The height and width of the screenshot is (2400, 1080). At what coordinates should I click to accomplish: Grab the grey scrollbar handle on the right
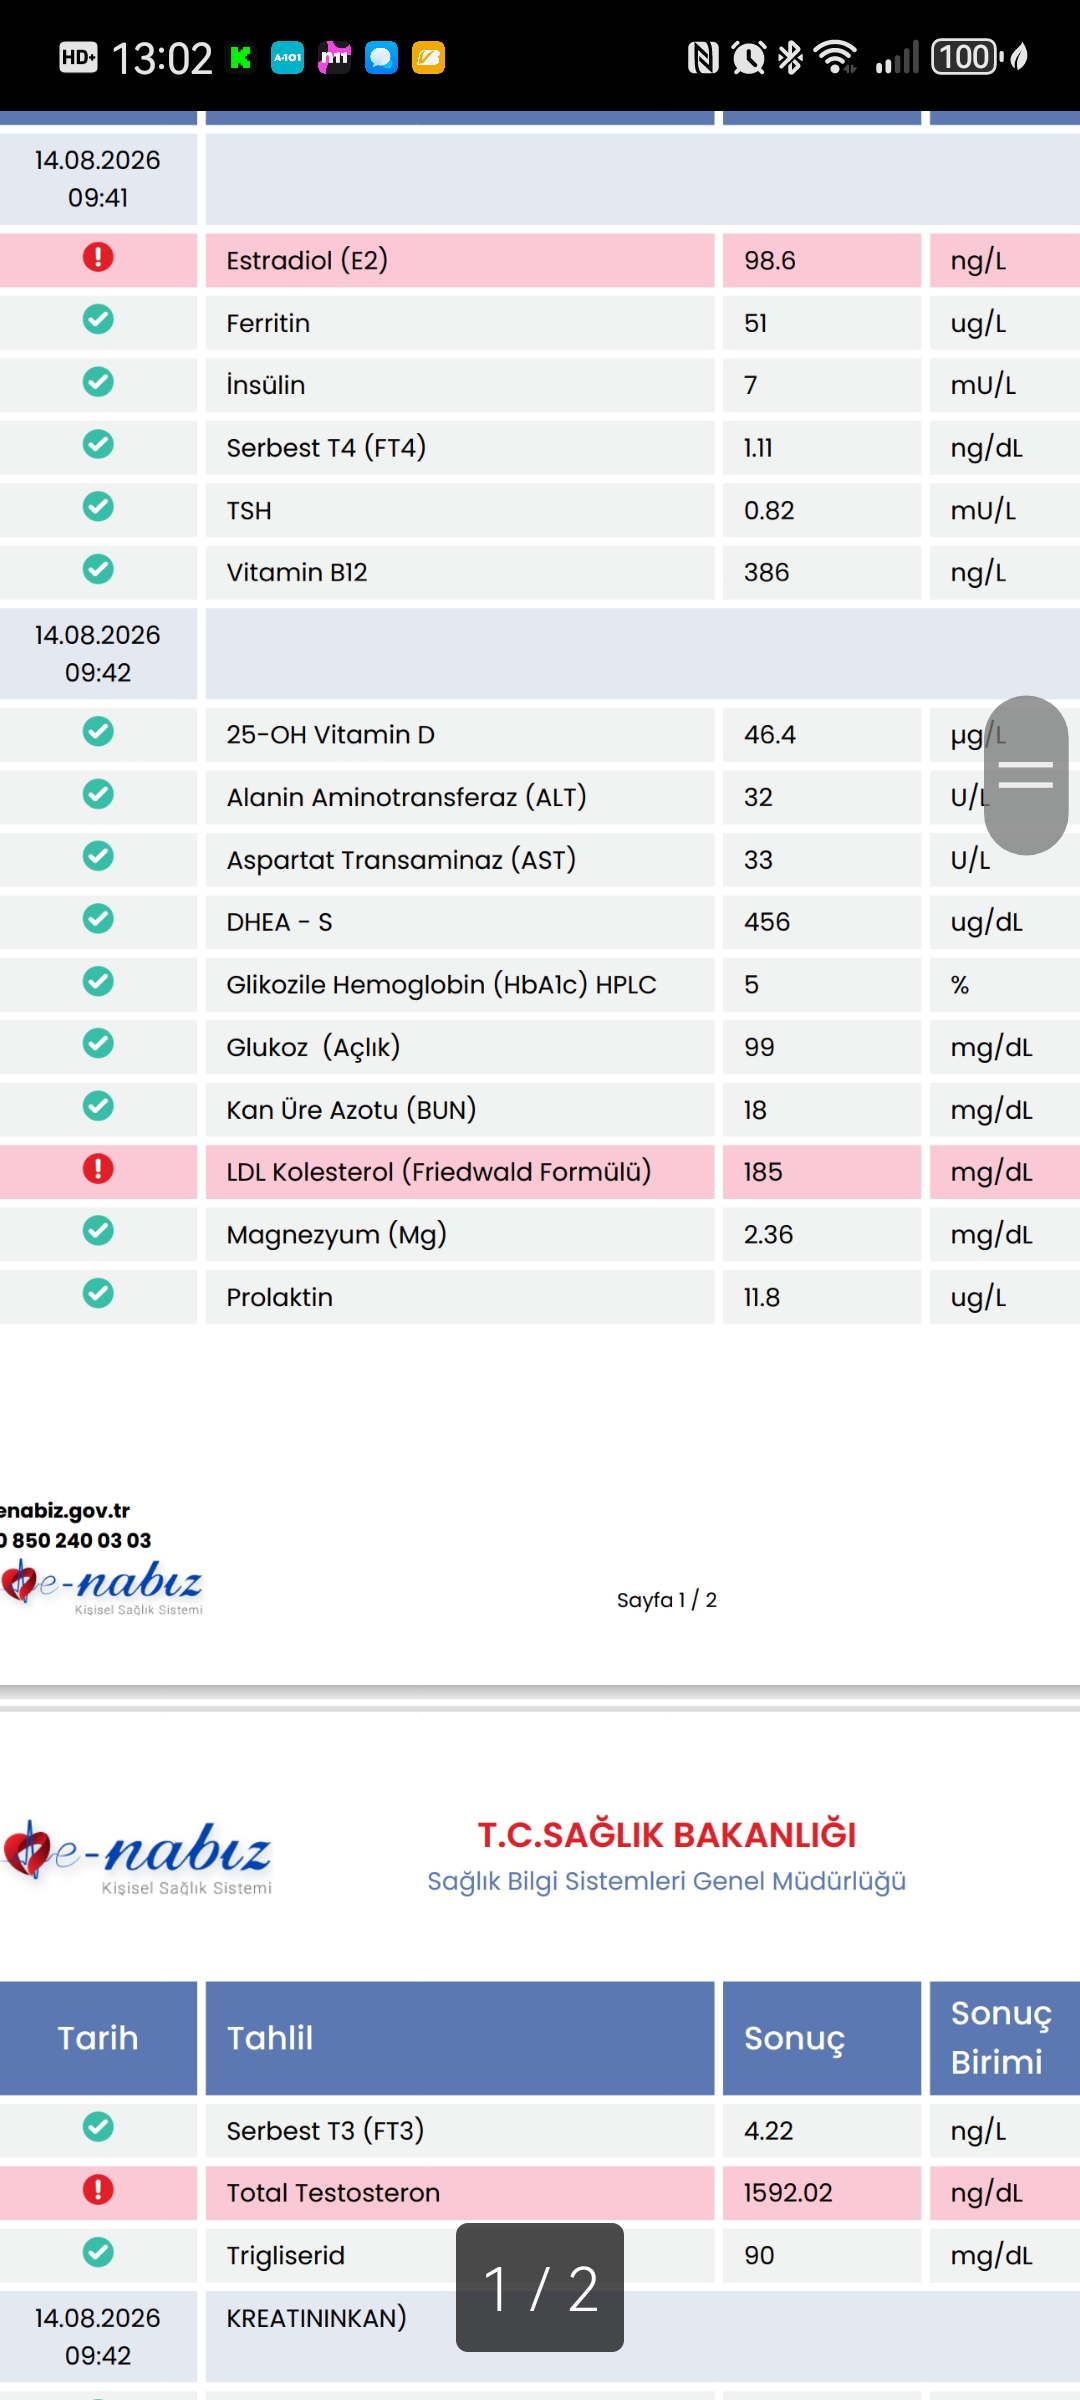pos(1026,775)
